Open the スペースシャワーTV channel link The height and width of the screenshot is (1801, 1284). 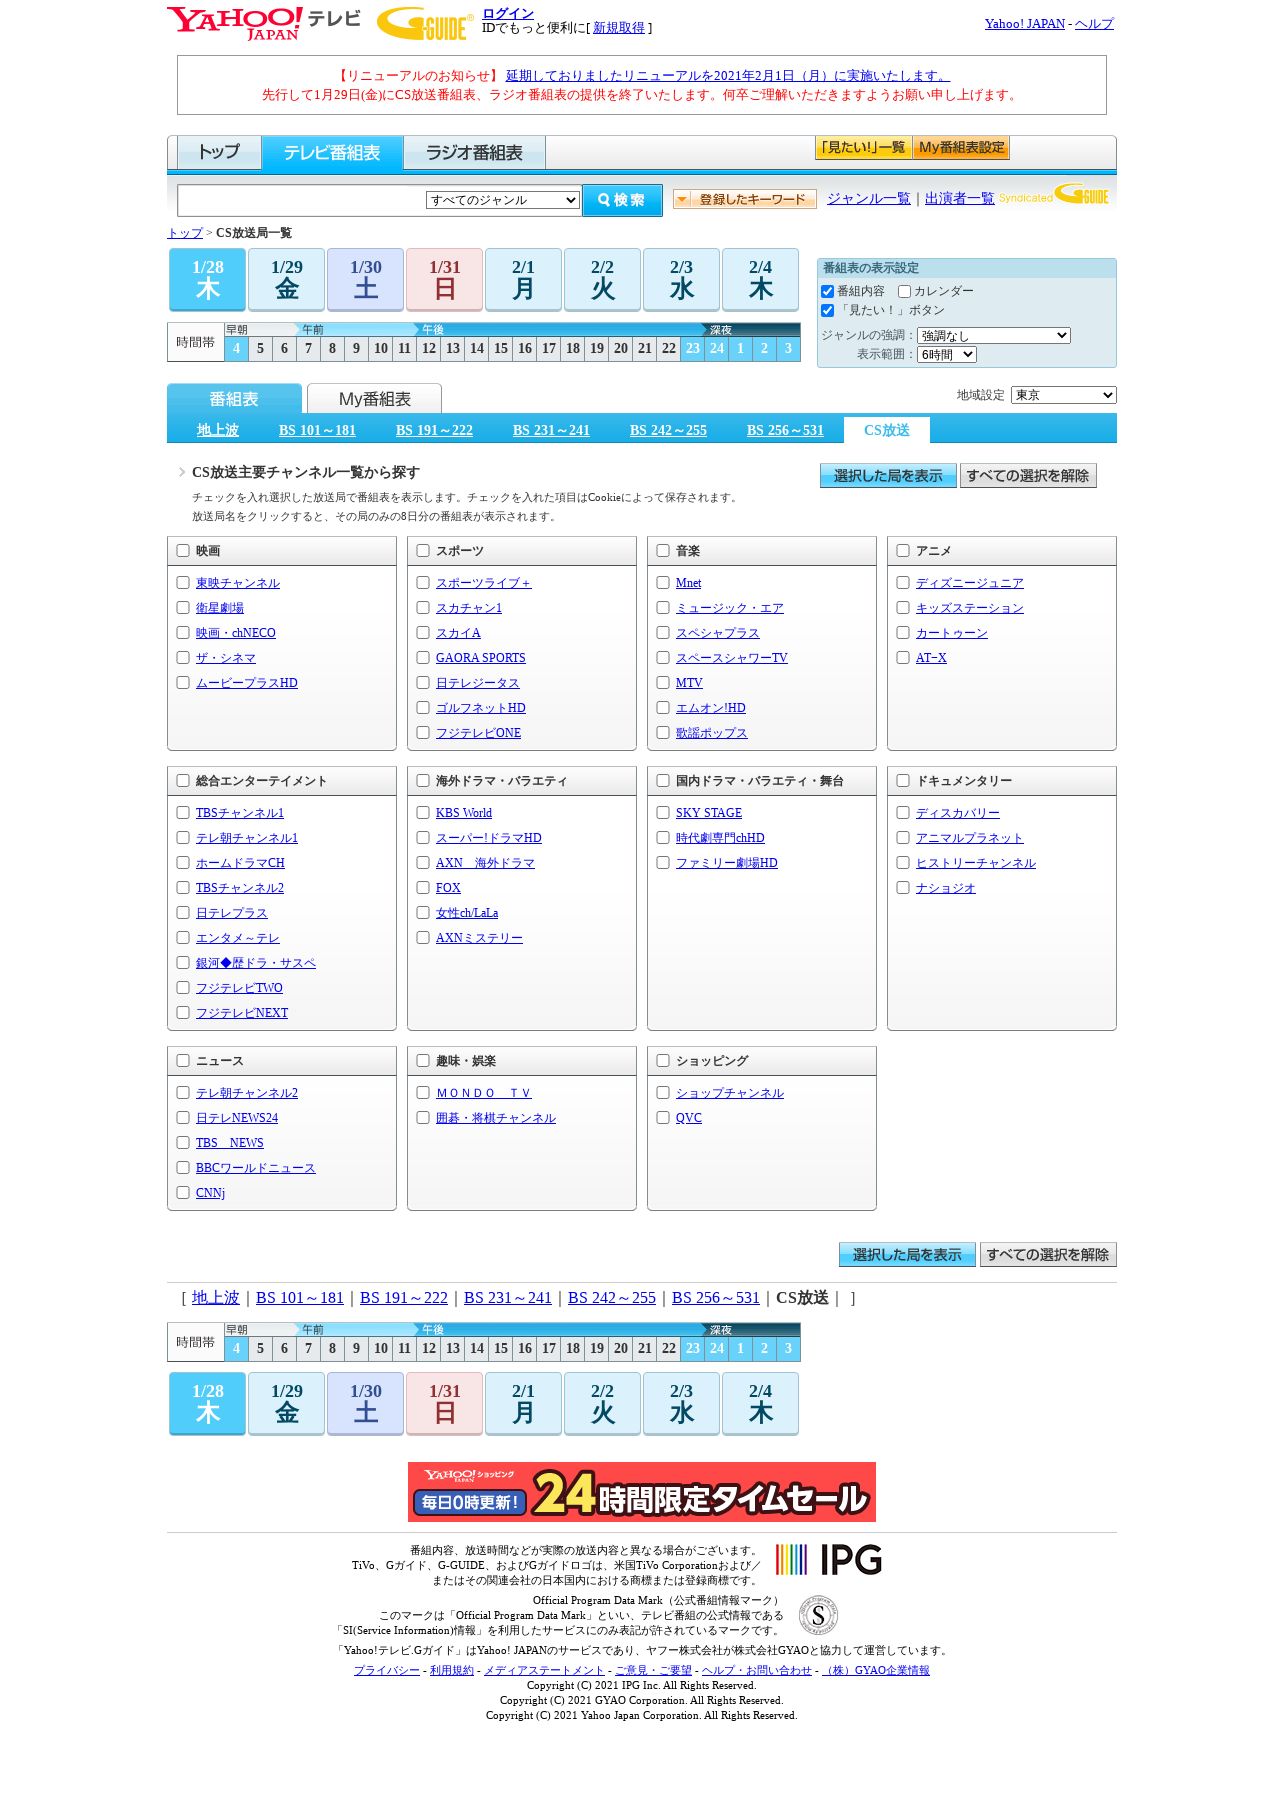[x=732, y=658]
